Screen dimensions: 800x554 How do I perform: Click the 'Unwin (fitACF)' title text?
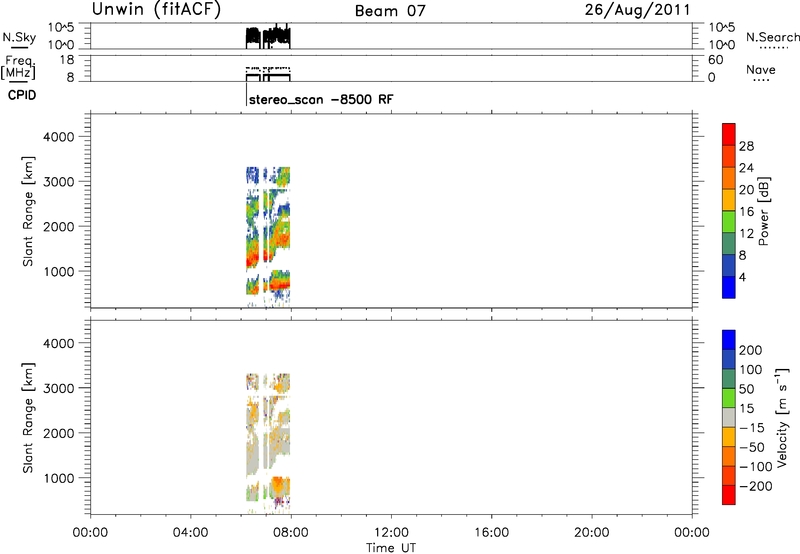pos(156,9)
